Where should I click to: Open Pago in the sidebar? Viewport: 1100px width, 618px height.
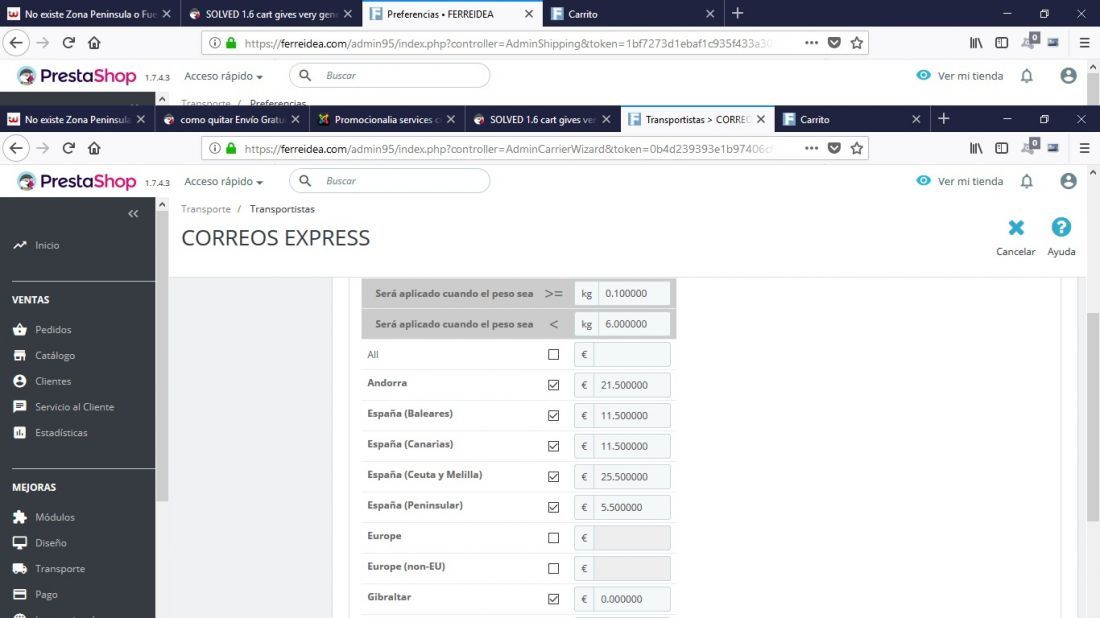(x=46, y=595)
